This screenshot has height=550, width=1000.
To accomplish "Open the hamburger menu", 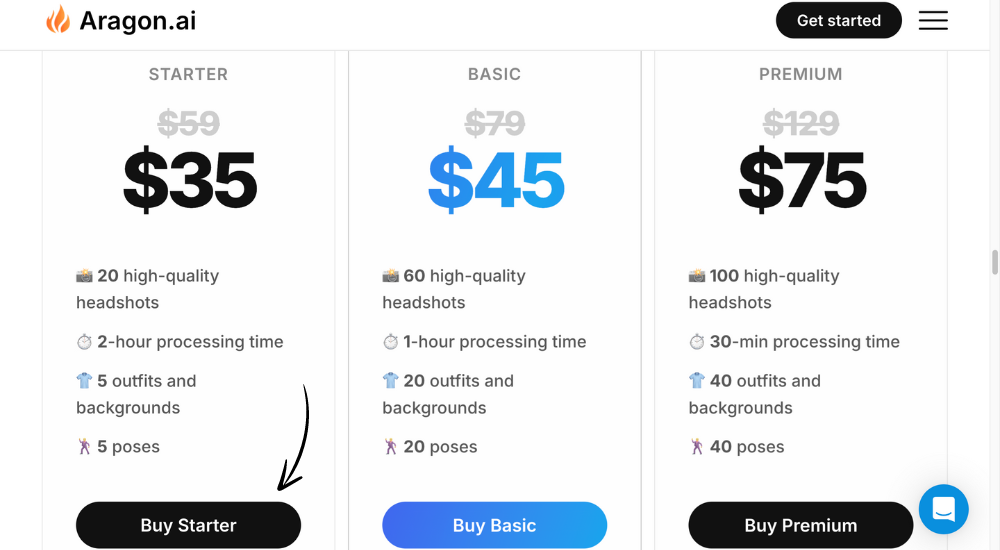I will (x=933, y=20).
